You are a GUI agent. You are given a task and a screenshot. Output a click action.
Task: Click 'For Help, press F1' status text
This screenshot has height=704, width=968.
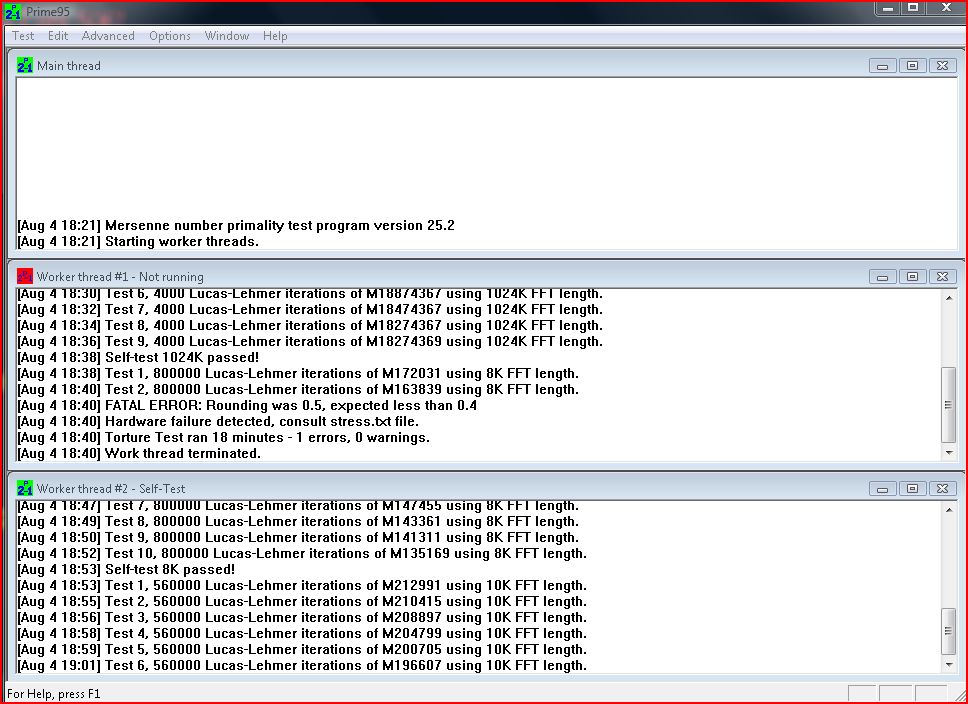coord(54,694)
